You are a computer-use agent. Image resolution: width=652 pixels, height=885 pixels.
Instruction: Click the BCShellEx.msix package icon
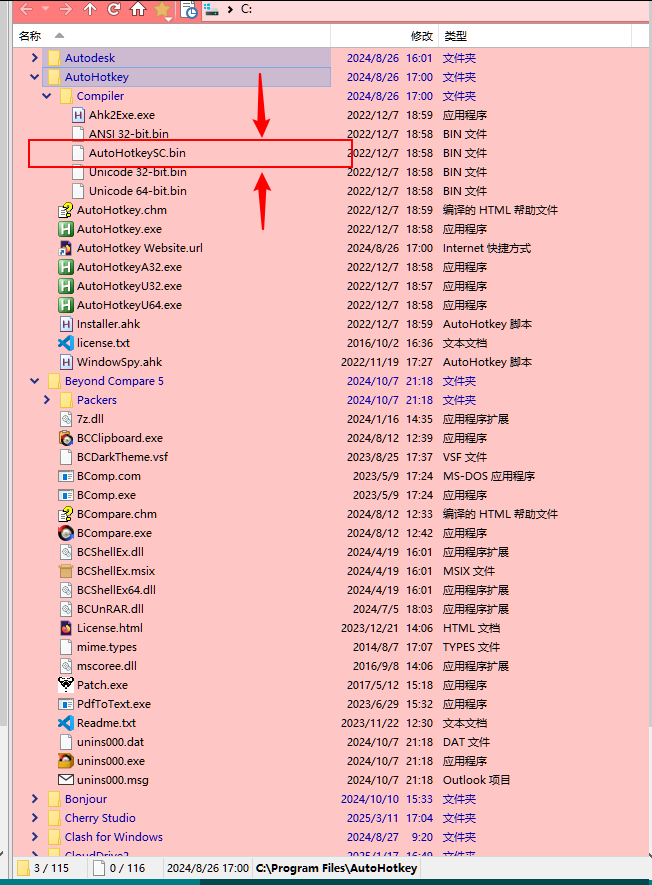coord(66,571)
